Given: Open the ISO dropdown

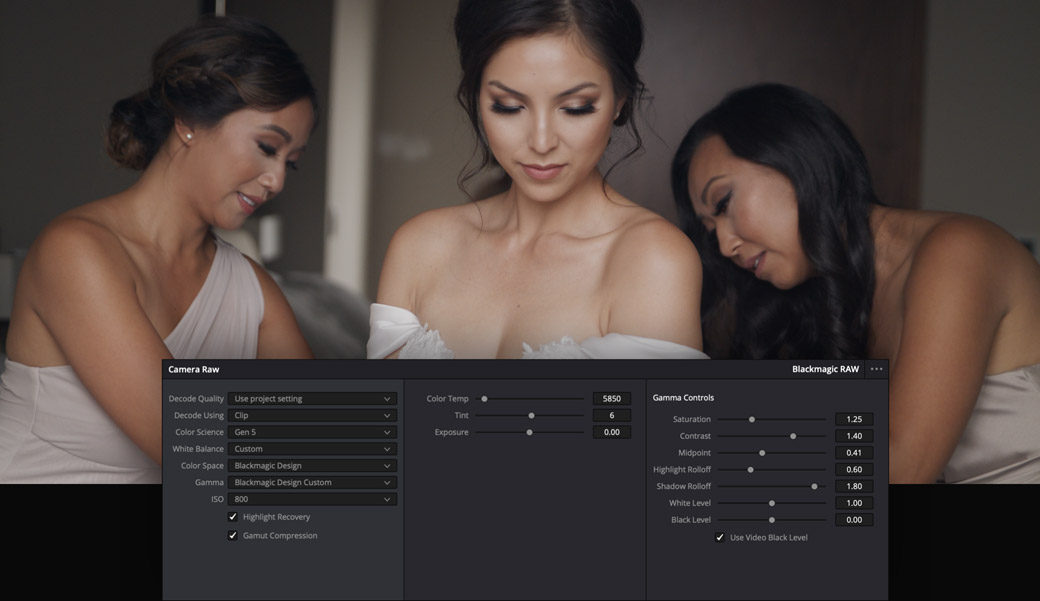Looking at the screenshot, I should (x=312, y=499).
